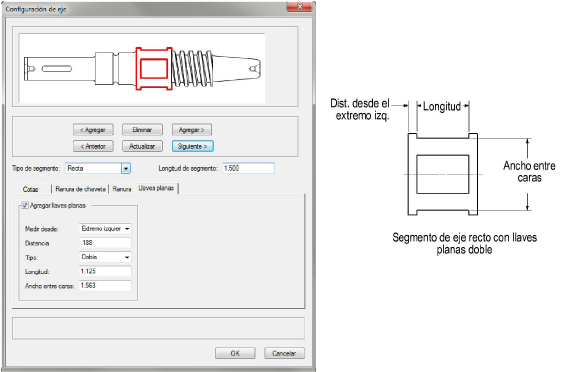The width and height of the screenshot is (567, 372).
Task: Click the keyway slot on shaft preview
Action: [x=56, y=68]
